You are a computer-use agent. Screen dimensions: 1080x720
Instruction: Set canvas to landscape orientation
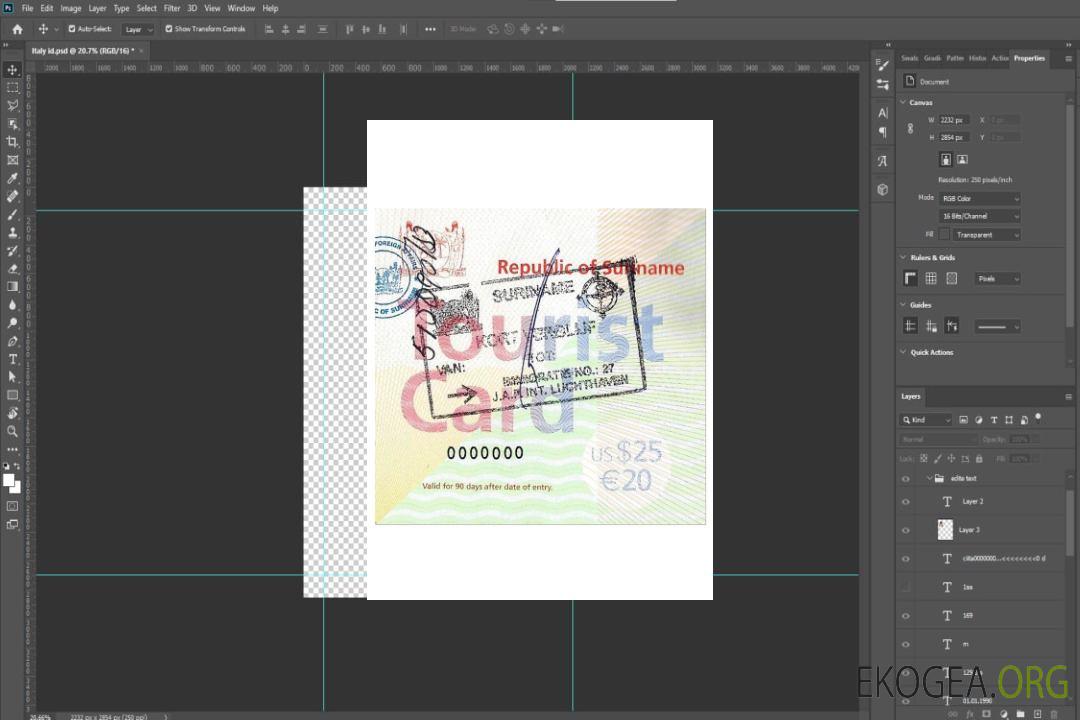[x=962, y=160]
